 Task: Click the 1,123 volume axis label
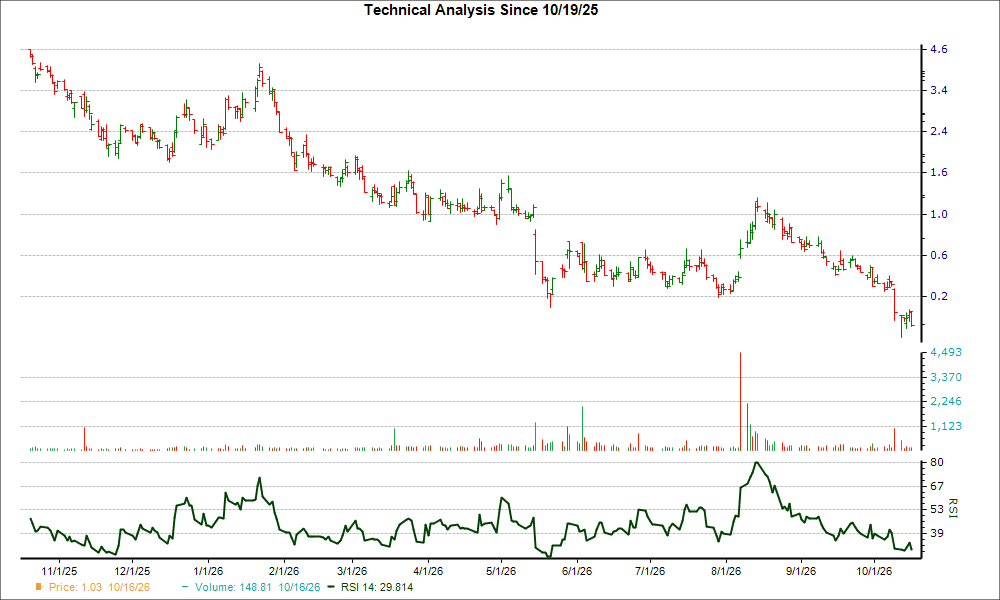946,427
